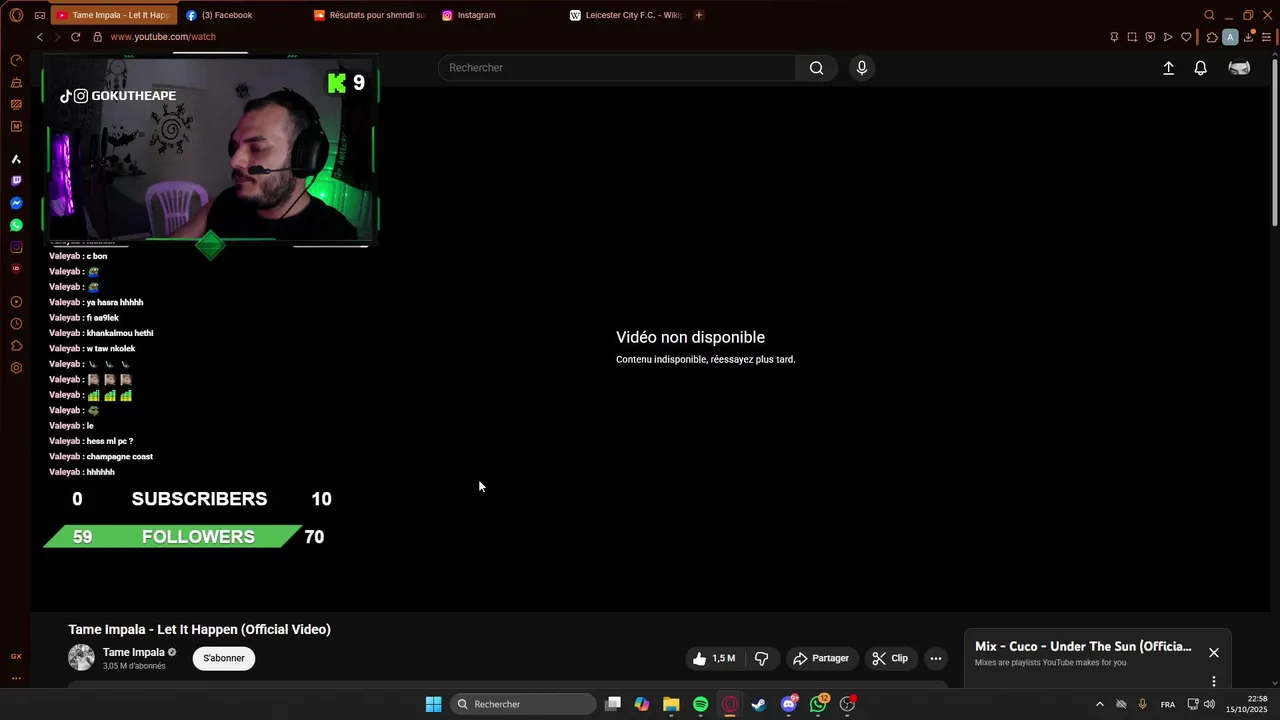Open File Explorer from the taskbar
The width and height of the screenshot is (1280, 720).
[671, 704]
